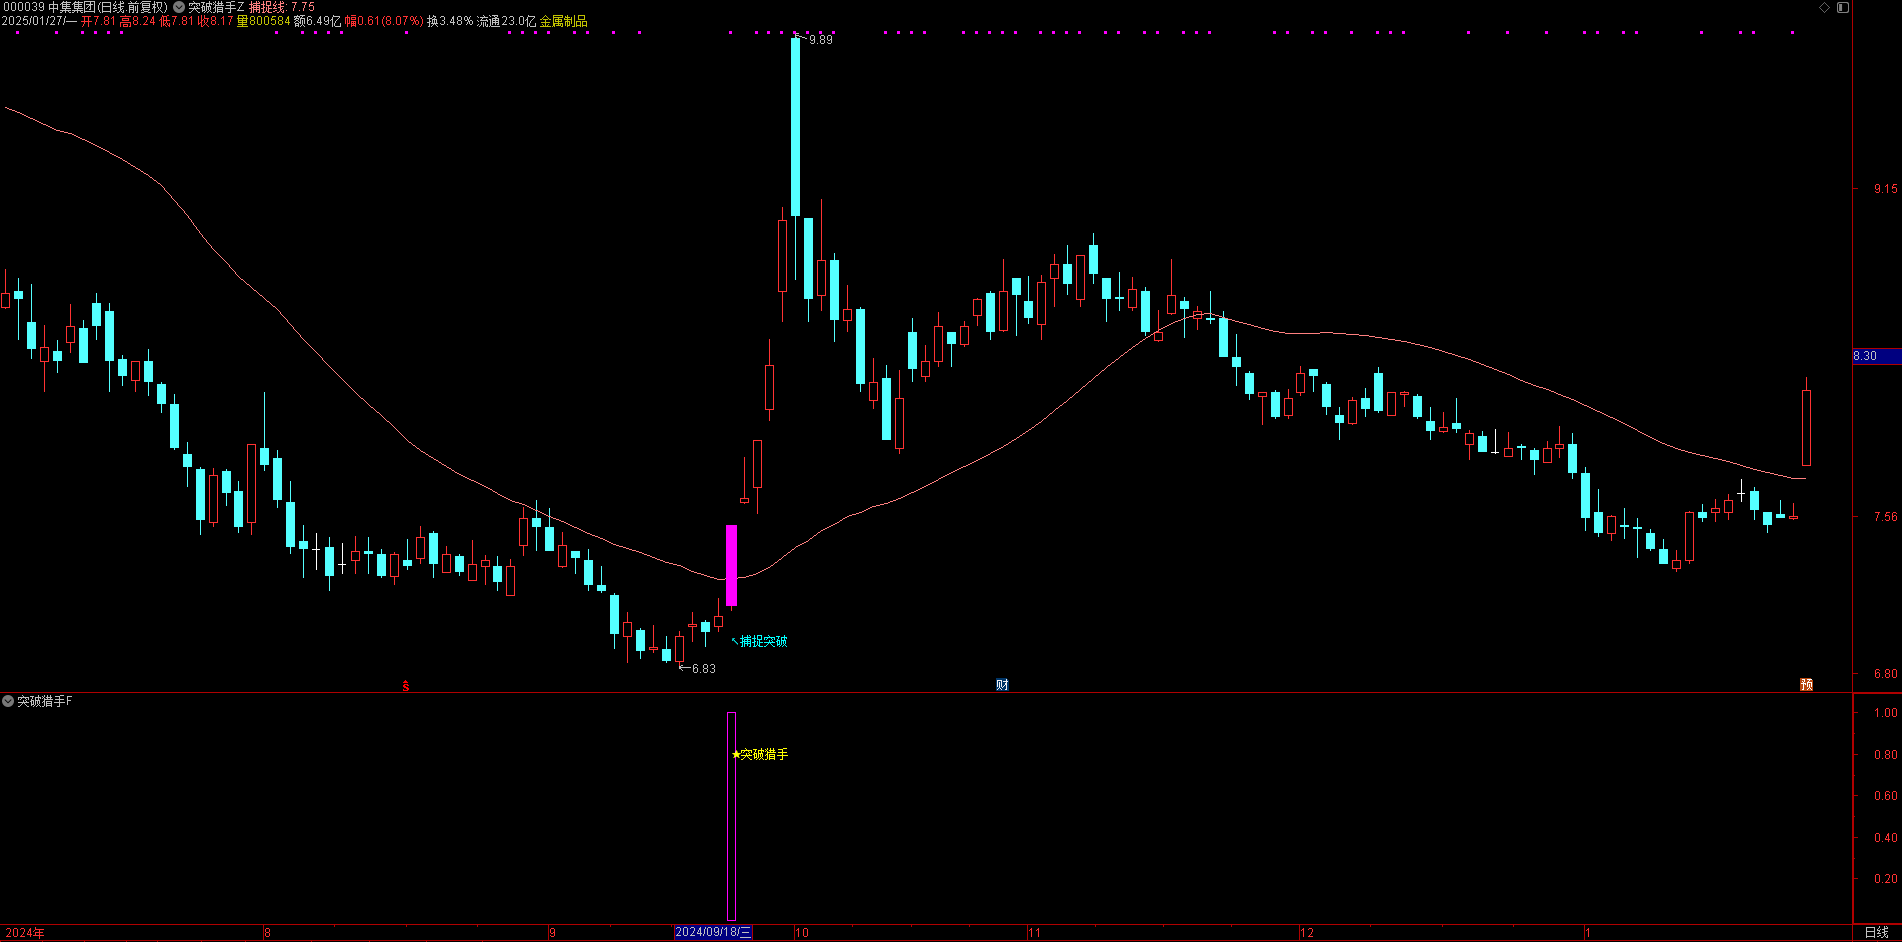This screenshot has width=1902, height=942.
Task: Click month 9 on the time axis
Action: tap(552, 933)
